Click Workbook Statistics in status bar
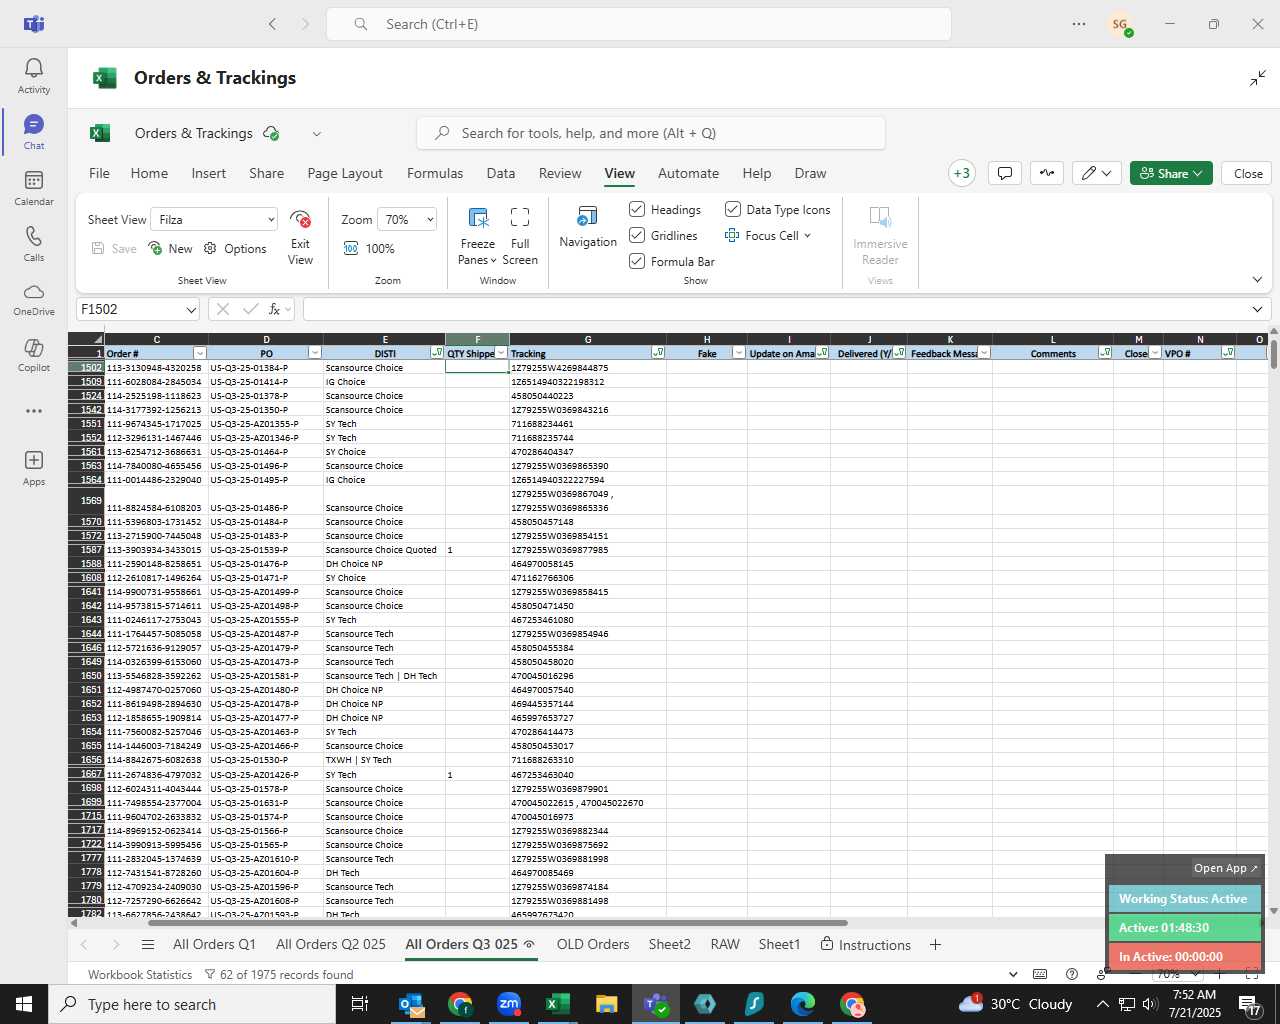 click(x=140, y=974)
